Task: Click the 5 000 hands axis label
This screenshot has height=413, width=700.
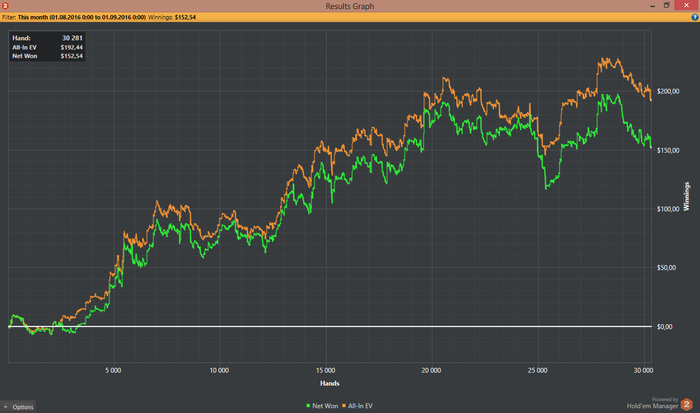Action: [113, 371]
